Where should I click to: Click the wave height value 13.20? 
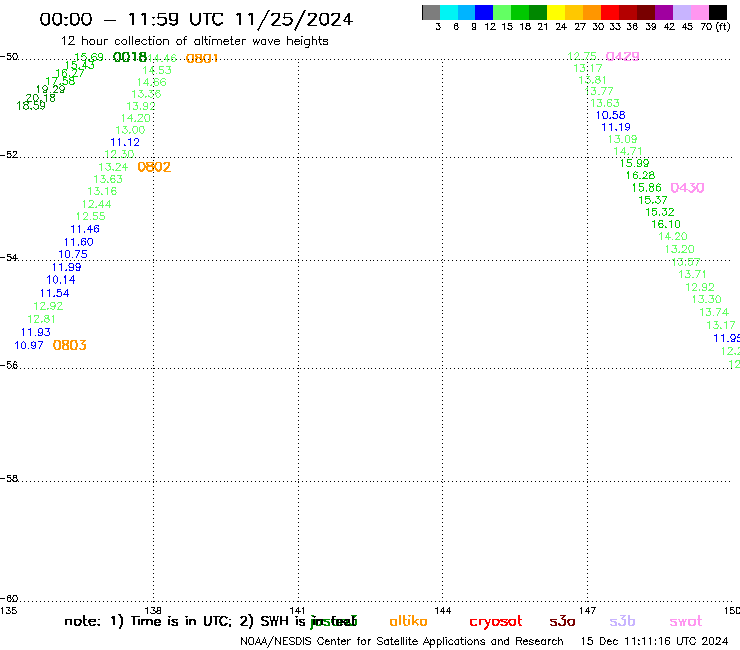[680, 249]
